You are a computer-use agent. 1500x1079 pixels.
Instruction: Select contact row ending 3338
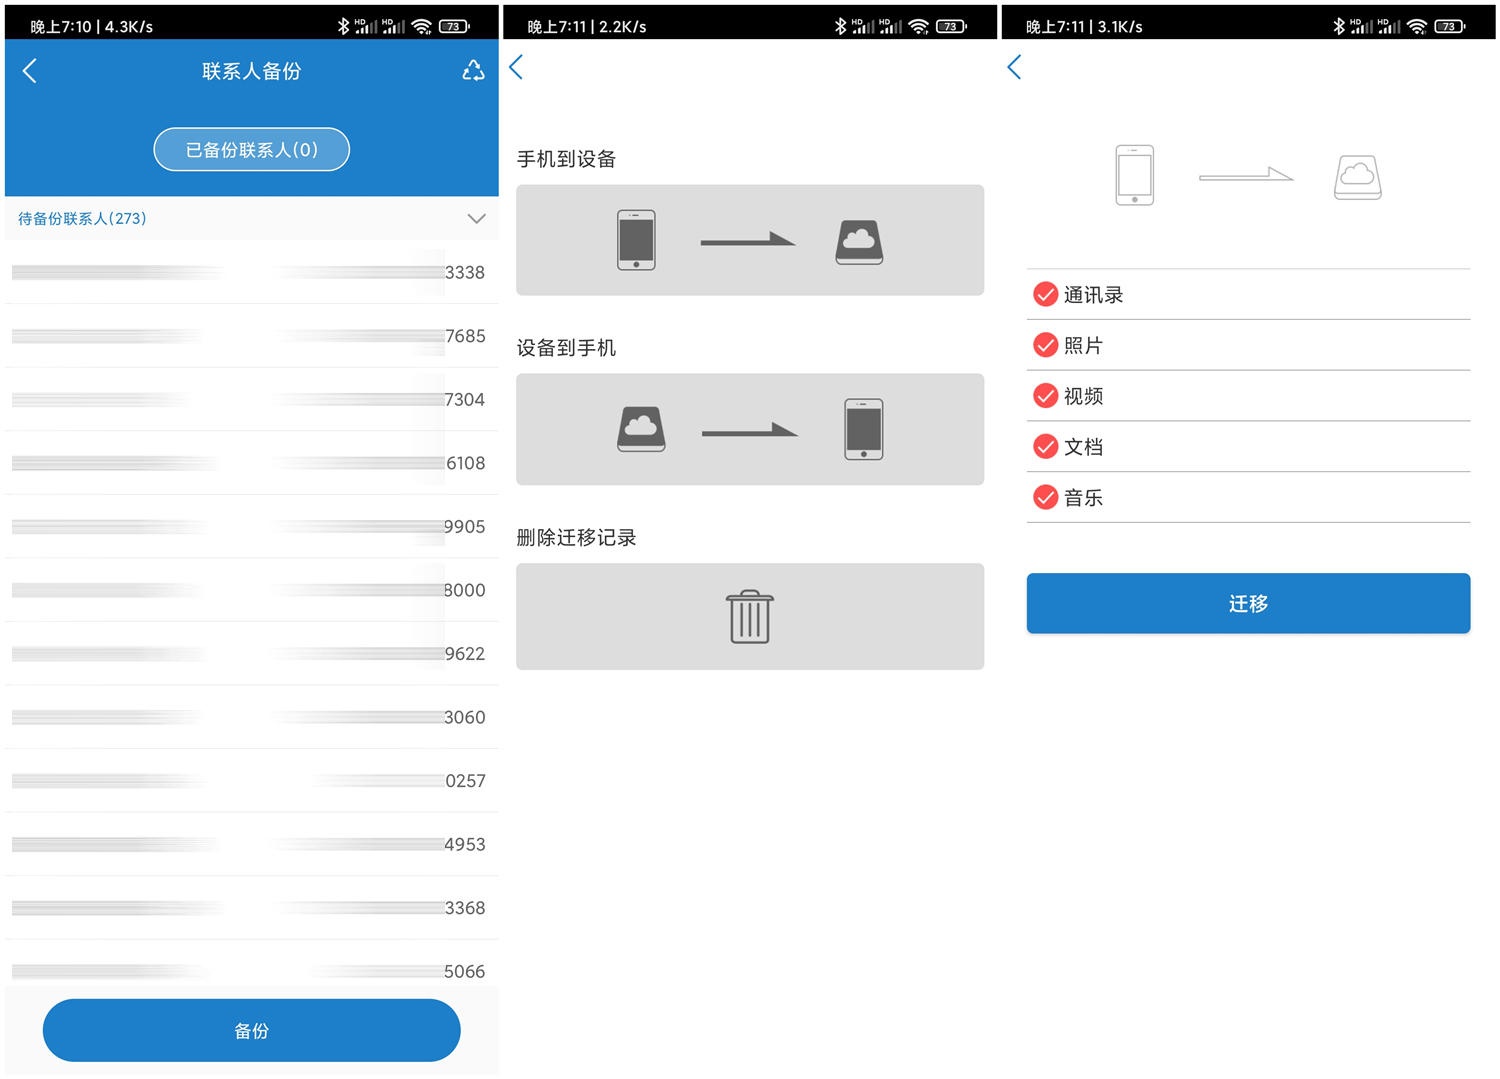(251, 272)
